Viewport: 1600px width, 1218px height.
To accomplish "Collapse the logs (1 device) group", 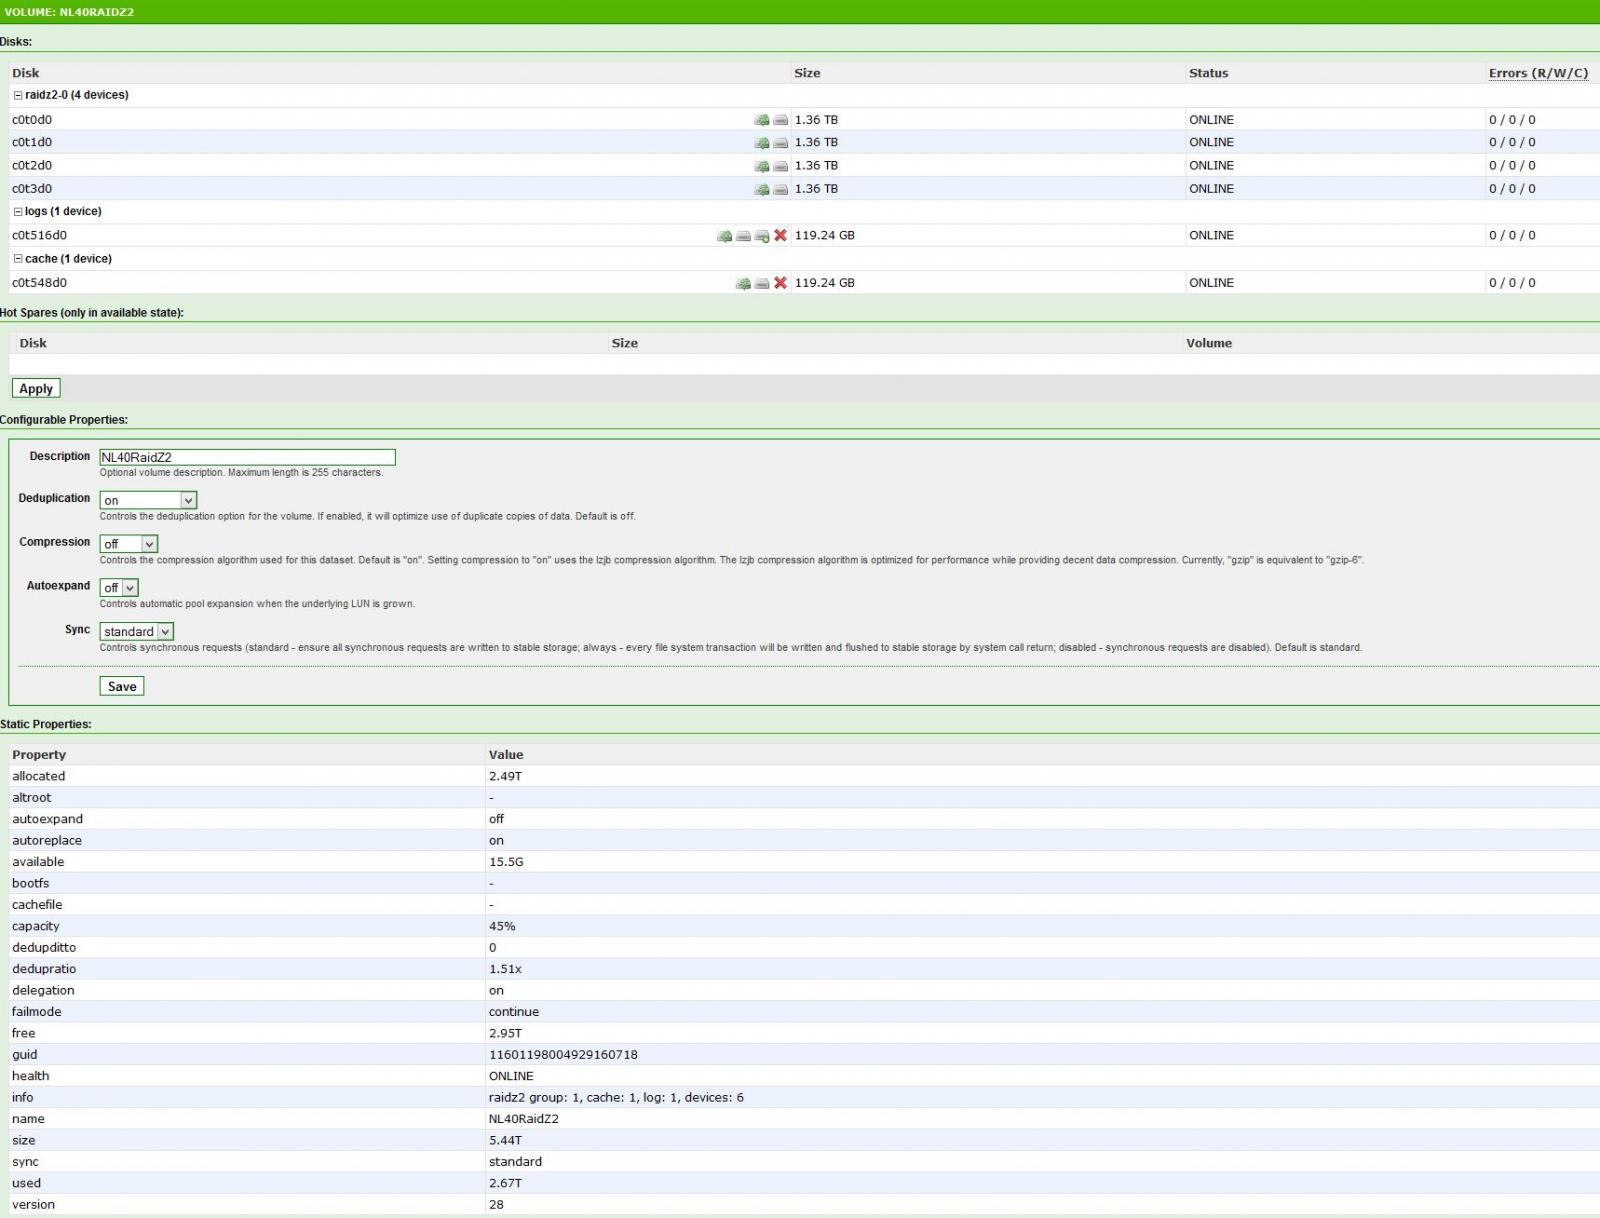I will point(18,212).
